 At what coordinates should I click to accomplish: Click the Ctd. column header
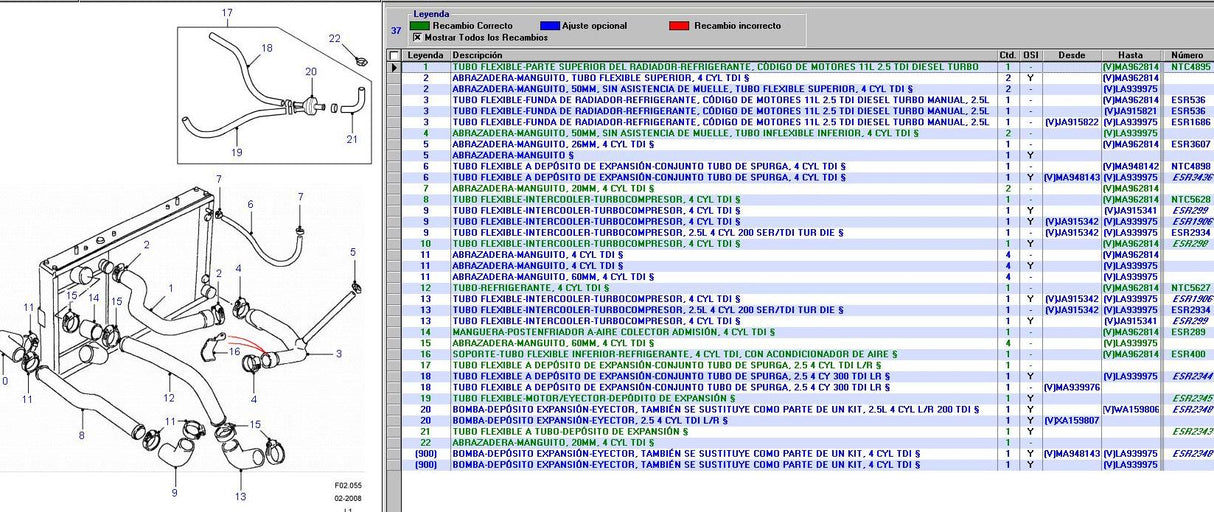pos(1006,55)
